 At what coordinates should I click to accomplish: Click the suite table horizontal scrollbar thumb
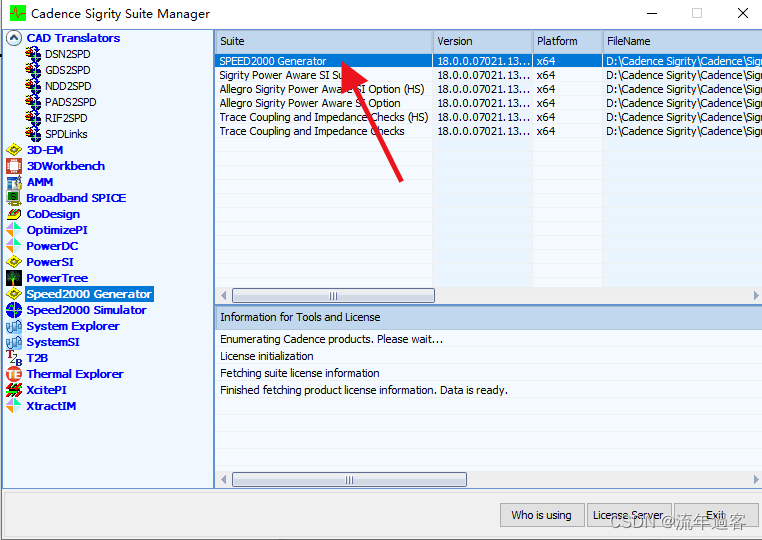333,296
